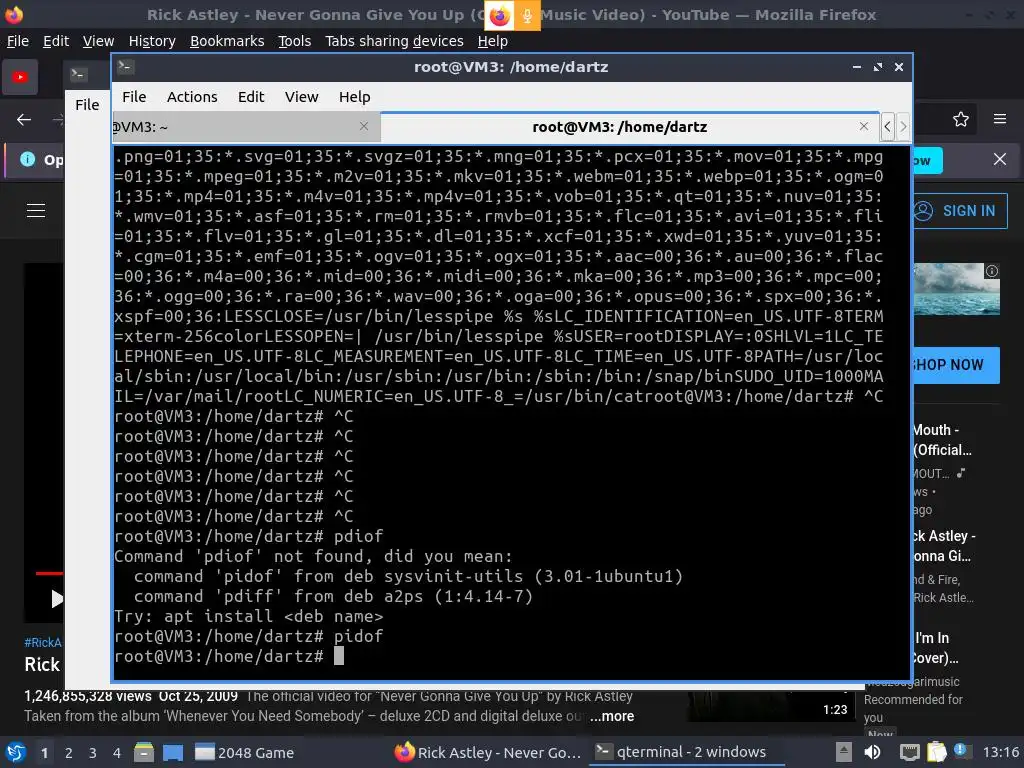Open the #RickA hashtag link
This screenshot has height=768, width=1024.
(43, 643)
